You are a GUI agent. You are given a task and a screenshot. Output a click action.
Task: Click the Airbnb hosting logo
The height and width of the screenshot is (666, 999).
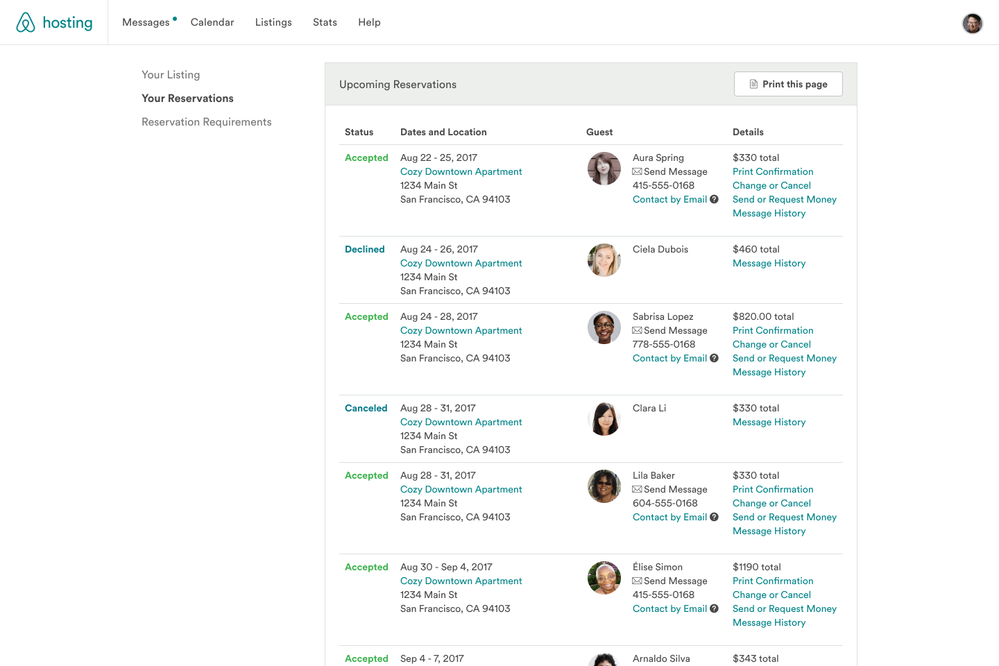54,22
